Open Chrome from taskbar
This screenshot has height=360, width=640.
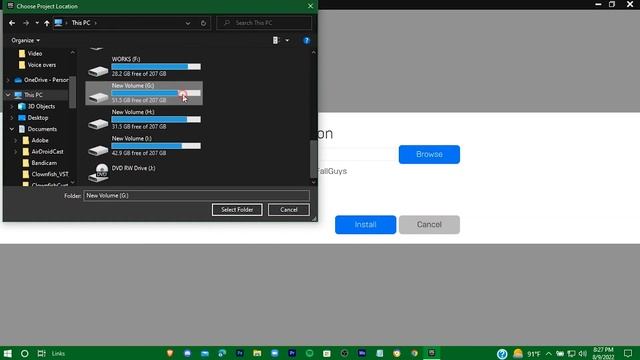click(x=414, y=353)
